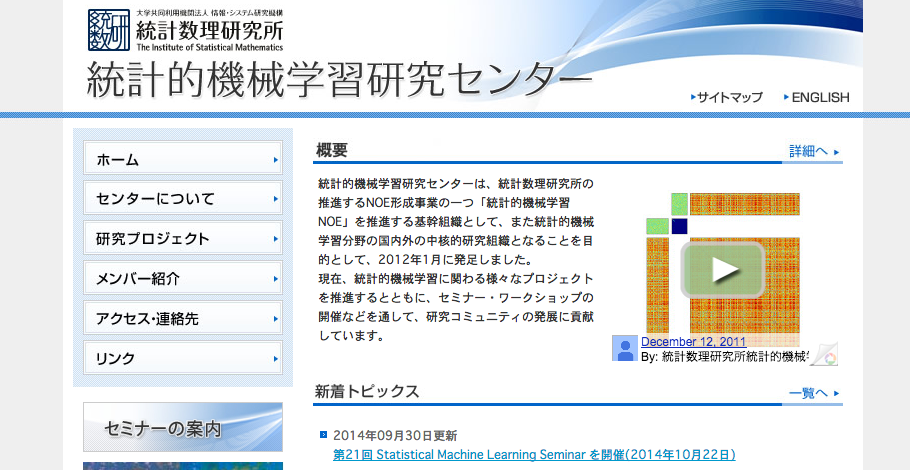Click the Picasa icon beside video caption
The height and width of the screenshot is (470, 910).
825,355
